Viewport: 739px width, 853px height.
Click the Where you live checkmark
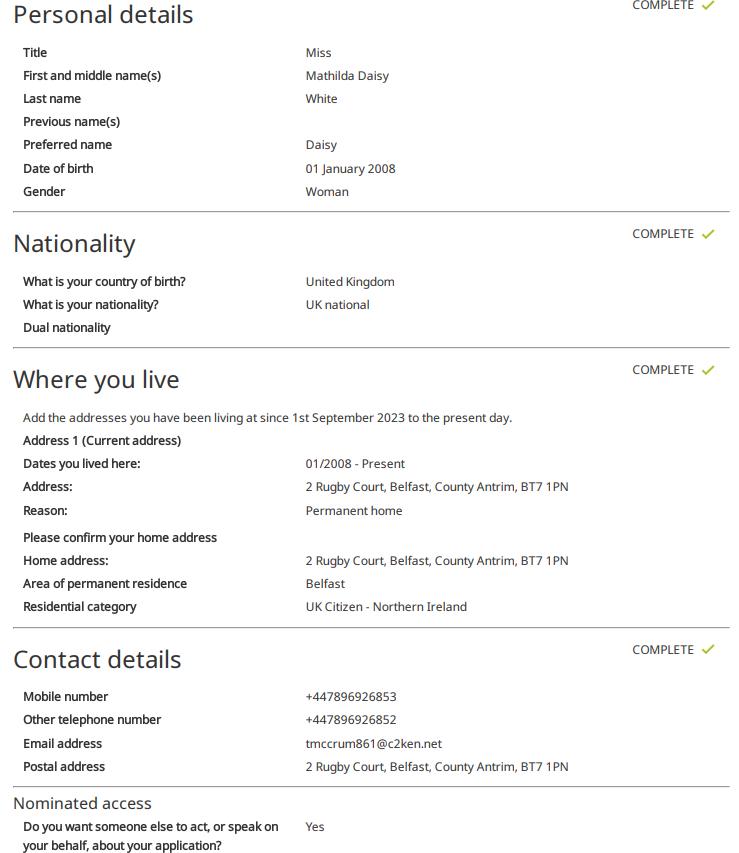707,370
